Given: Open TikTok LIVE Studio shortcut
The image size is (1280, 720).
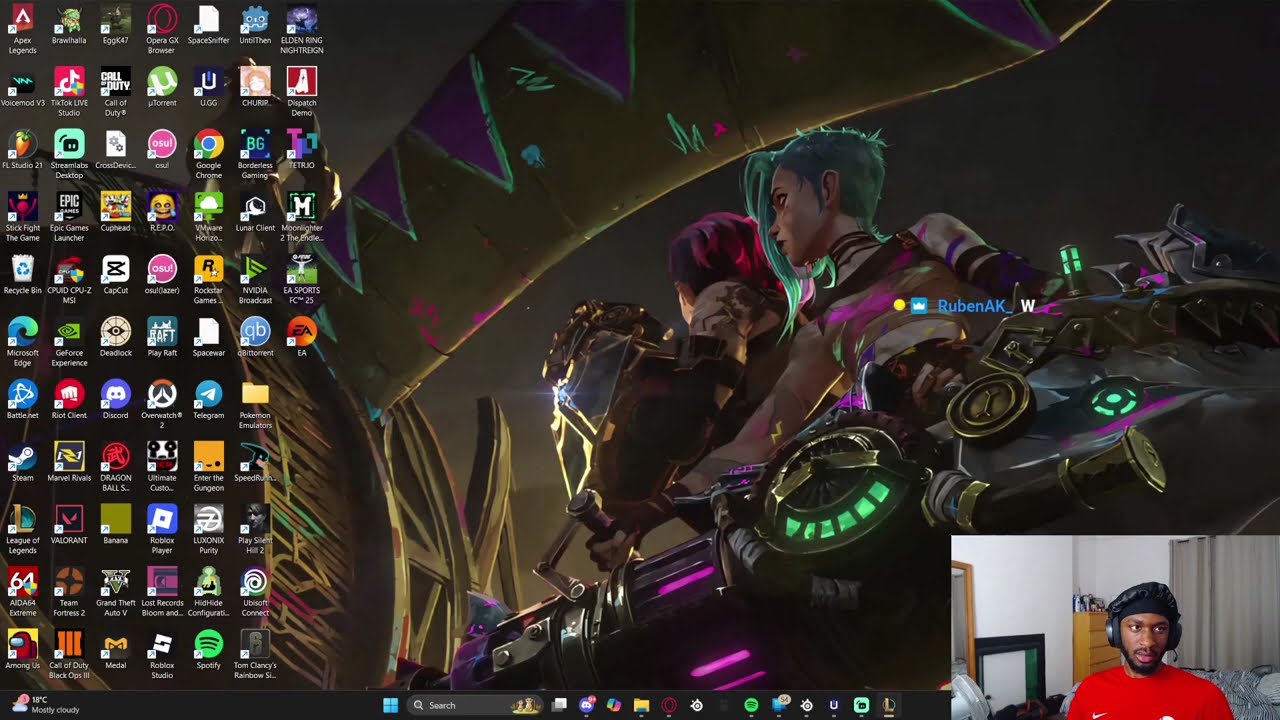Looking at the screenshot, I should (69, 92).
